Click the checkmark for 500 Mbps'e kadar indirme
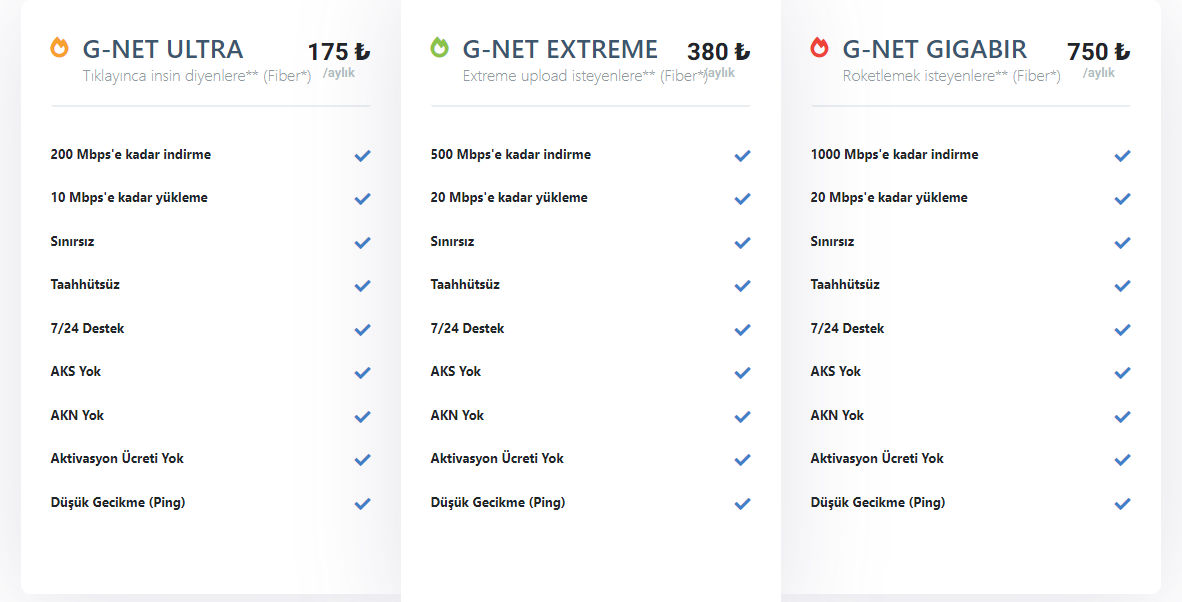Image resolution: width=1182 pixels, height=602 pixels. click(x=742, y=156)
